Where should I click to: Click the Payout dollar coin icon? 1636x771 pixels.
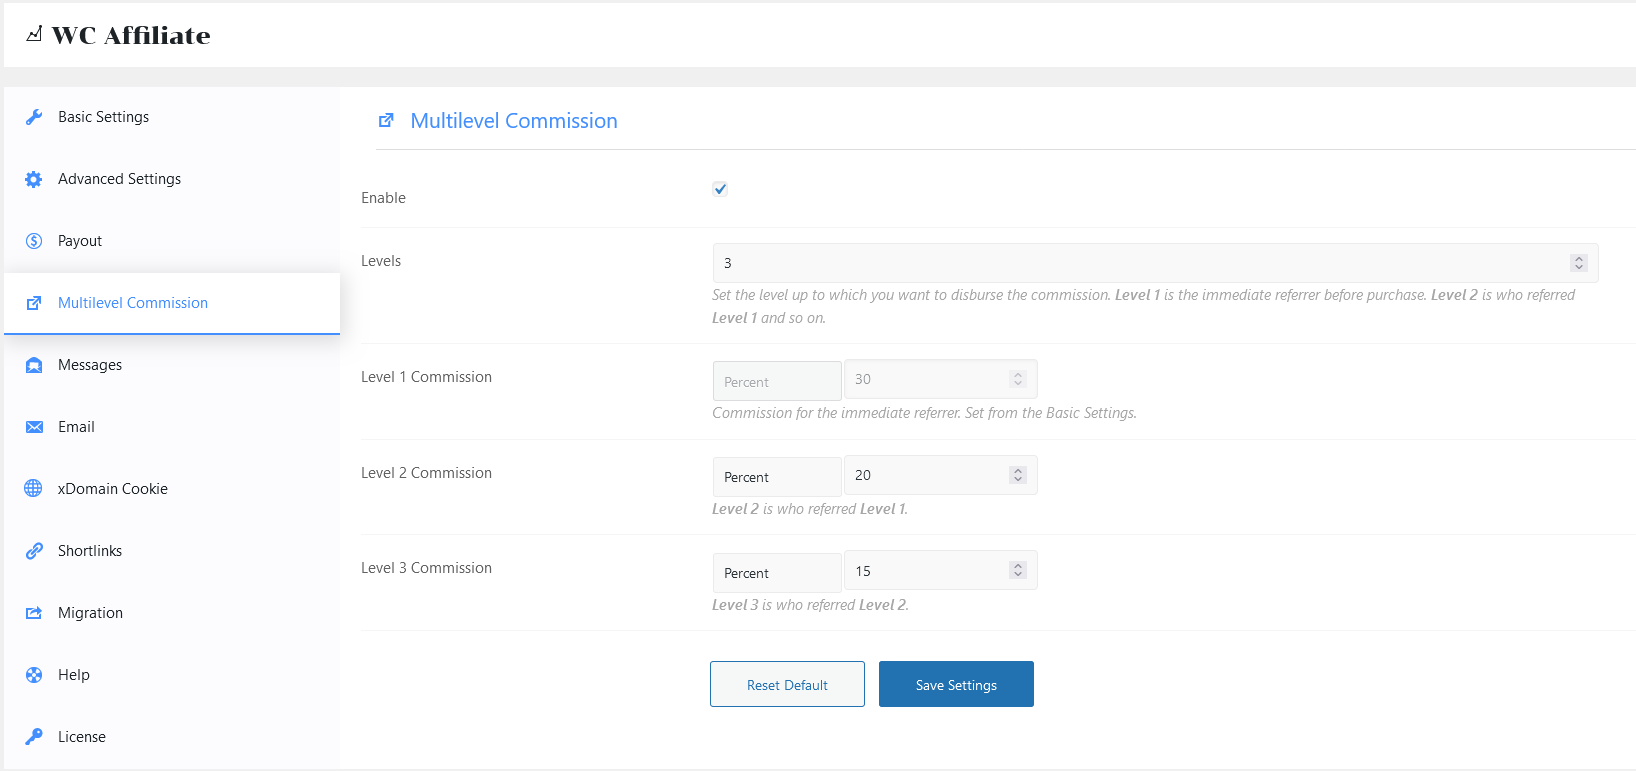pyautogui.click(x=34, y=241)
